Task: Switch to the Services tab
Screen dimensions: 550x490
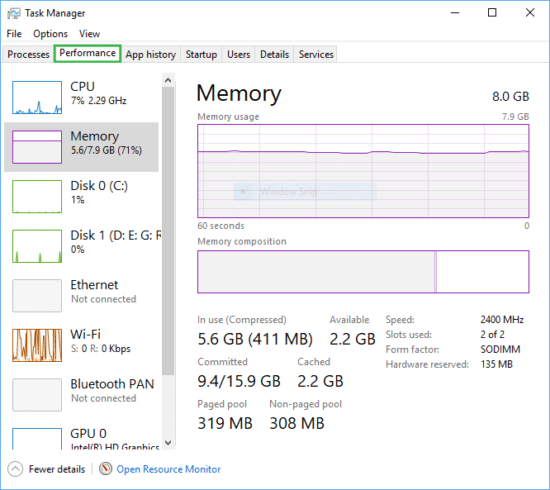Action: (x=316, y=54)
